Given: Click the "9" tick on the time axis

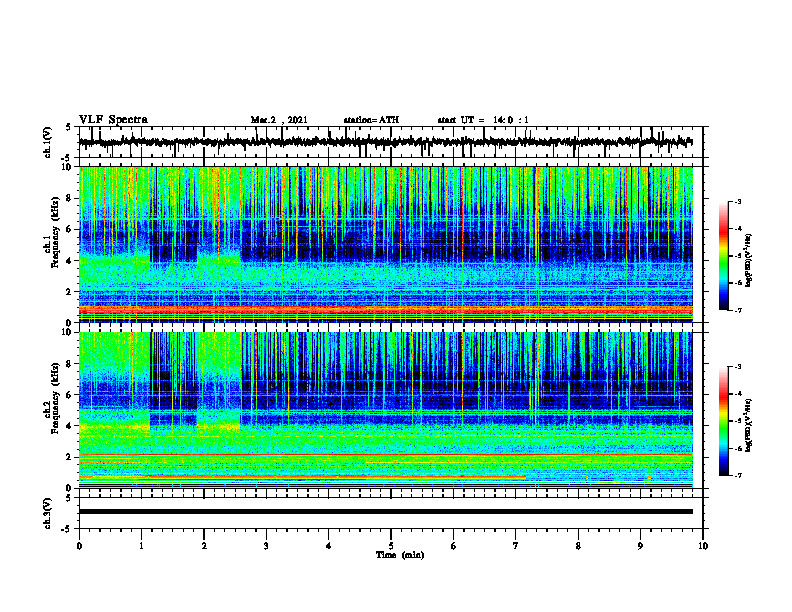Looking at the screenshot, I should (640, 546).
